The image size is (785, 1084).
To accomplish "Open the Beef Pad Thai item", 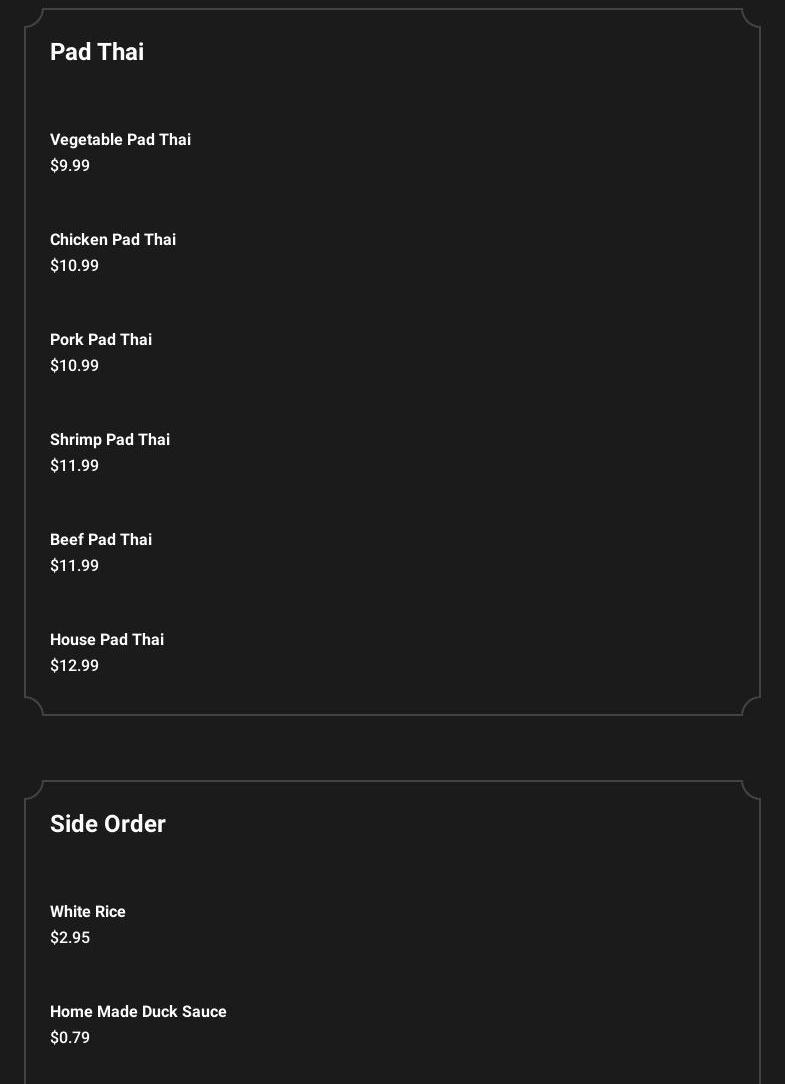I will click(101, 540).
